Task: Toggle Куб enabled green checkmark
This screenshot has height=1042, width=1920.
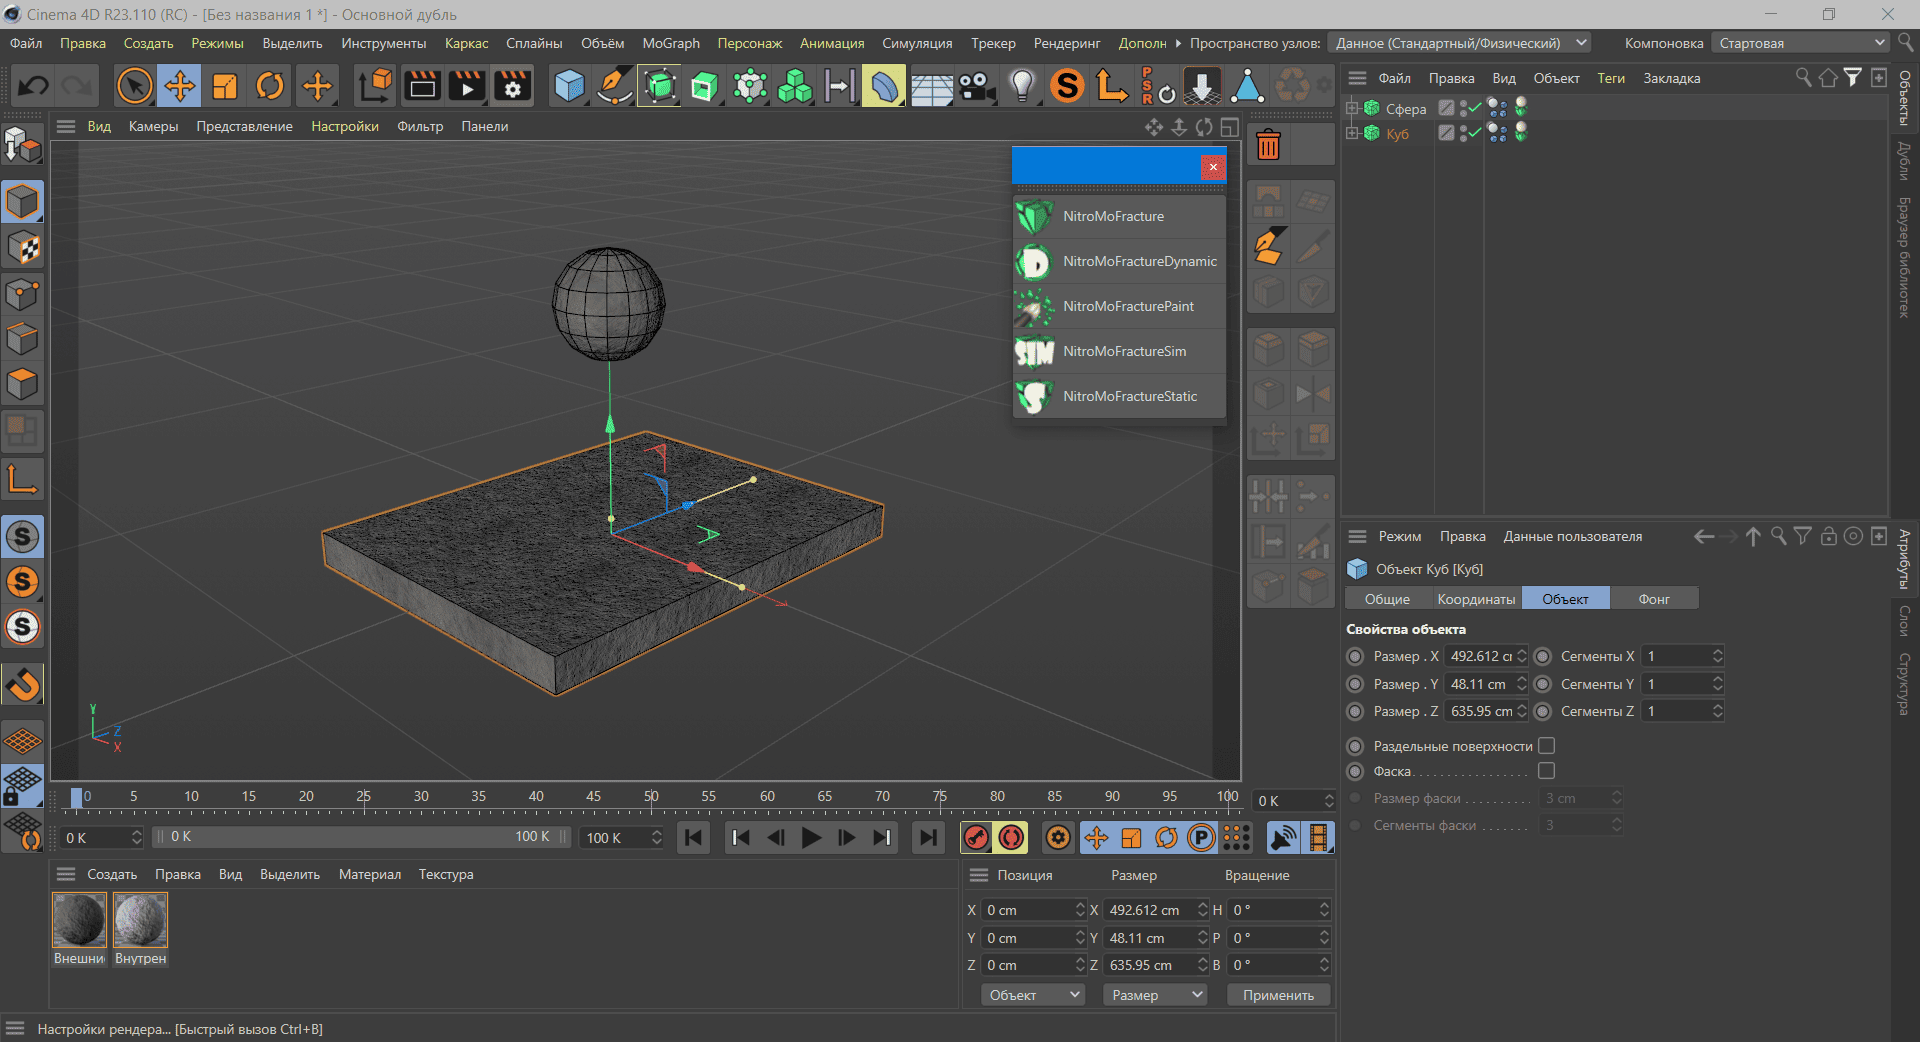Action: coord(1475,133)
